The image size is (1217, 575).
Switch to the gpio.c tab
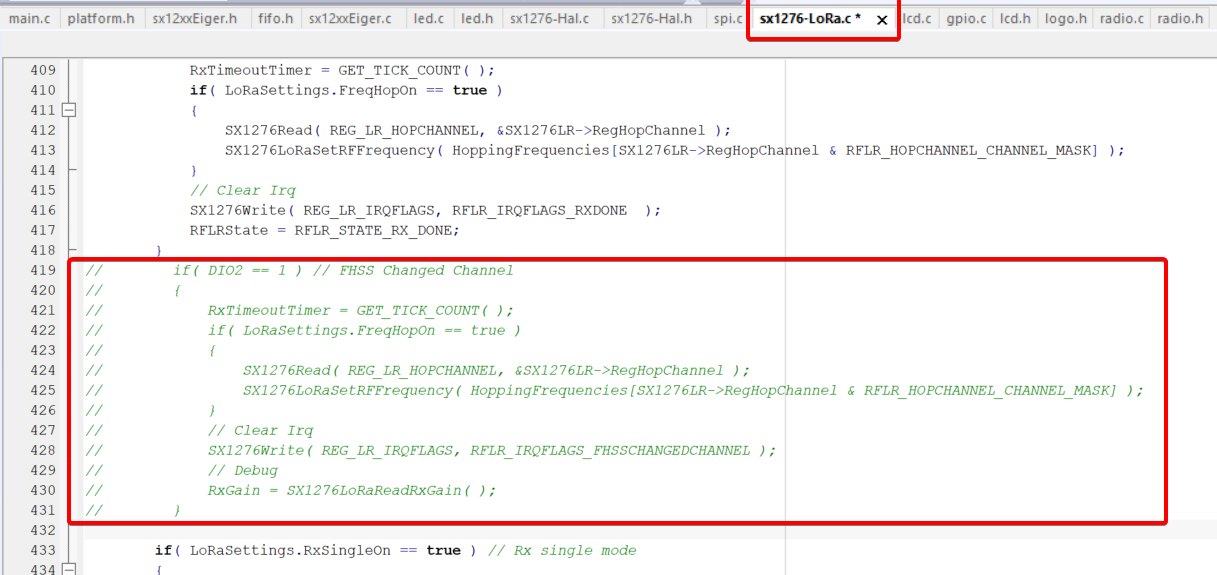pyautogui.click(x=966, y=19)
